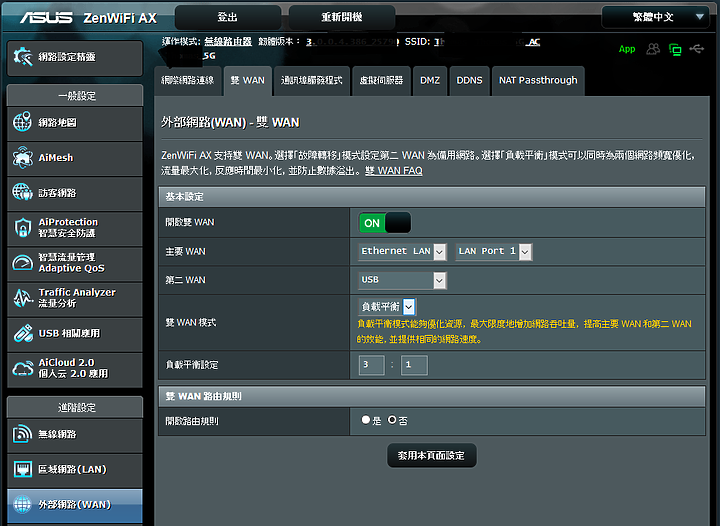Click the USB 相關應用 icon
Screen dimensions: 720x526
(x=22, y=333)
